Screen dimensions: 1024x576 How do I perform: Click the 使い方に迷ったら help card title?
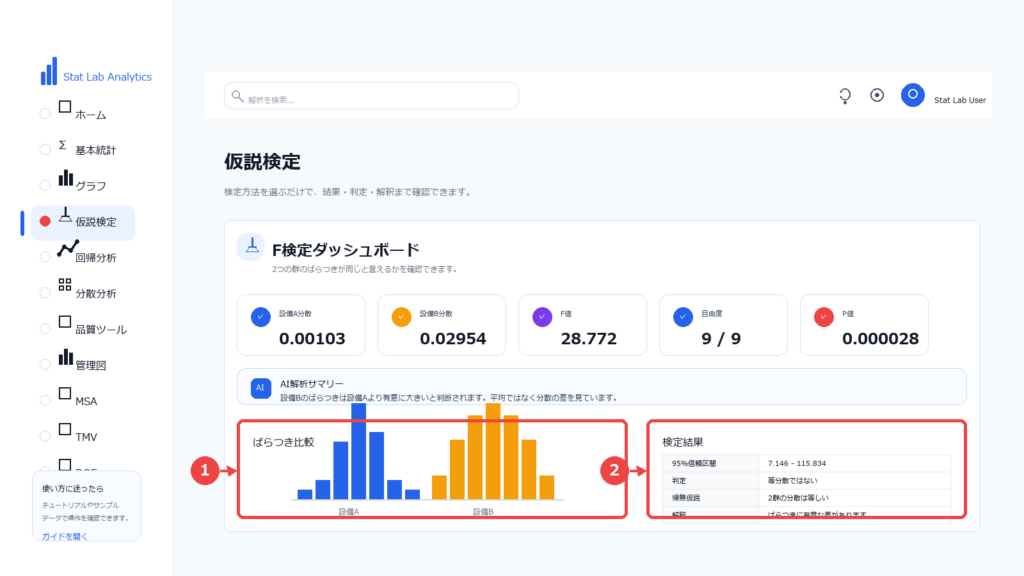pos(72,488)
